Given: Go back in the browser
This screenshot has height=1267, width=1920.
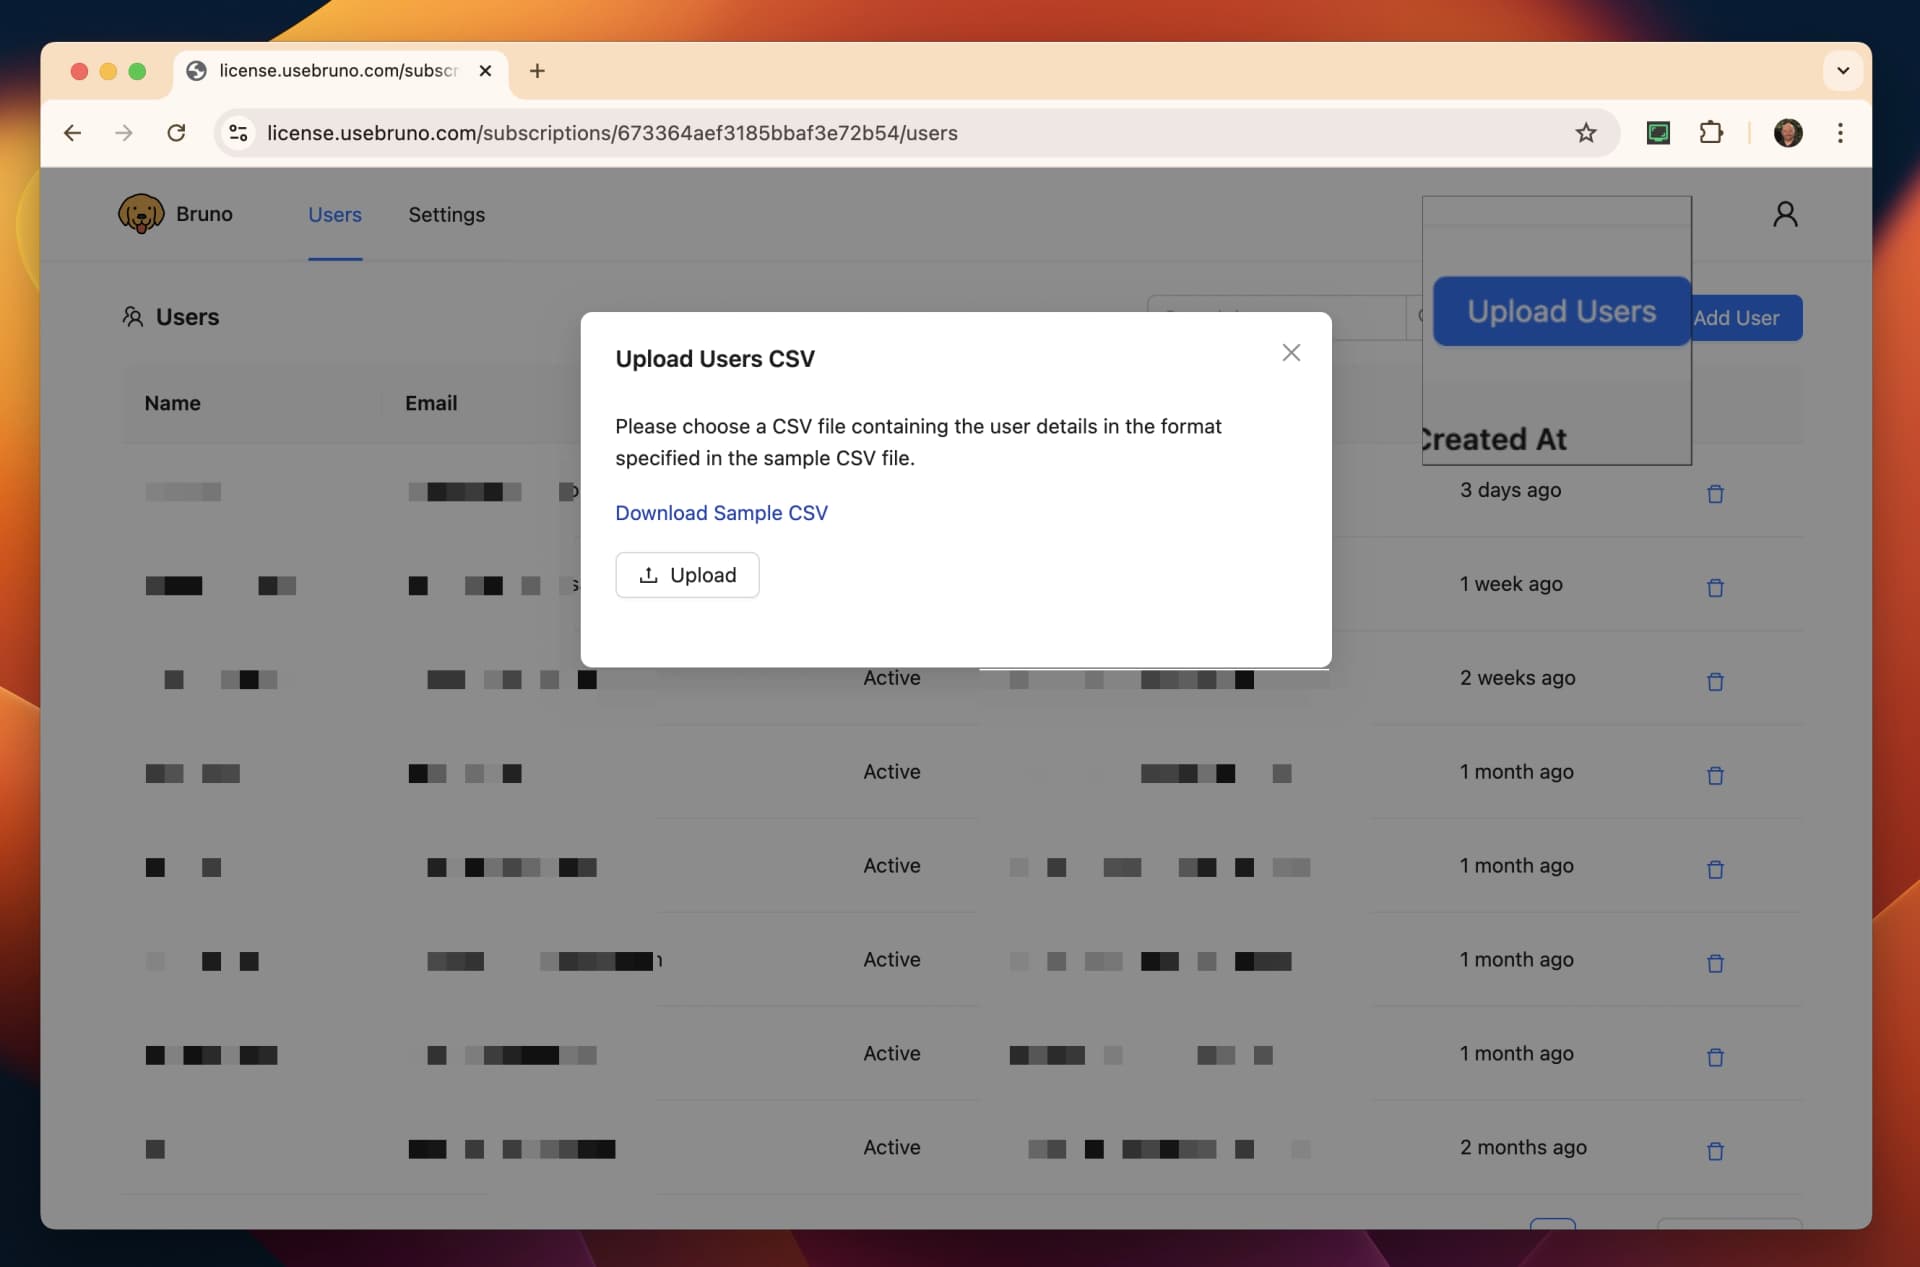Looking at the screenshot, I should click(72, 133).
